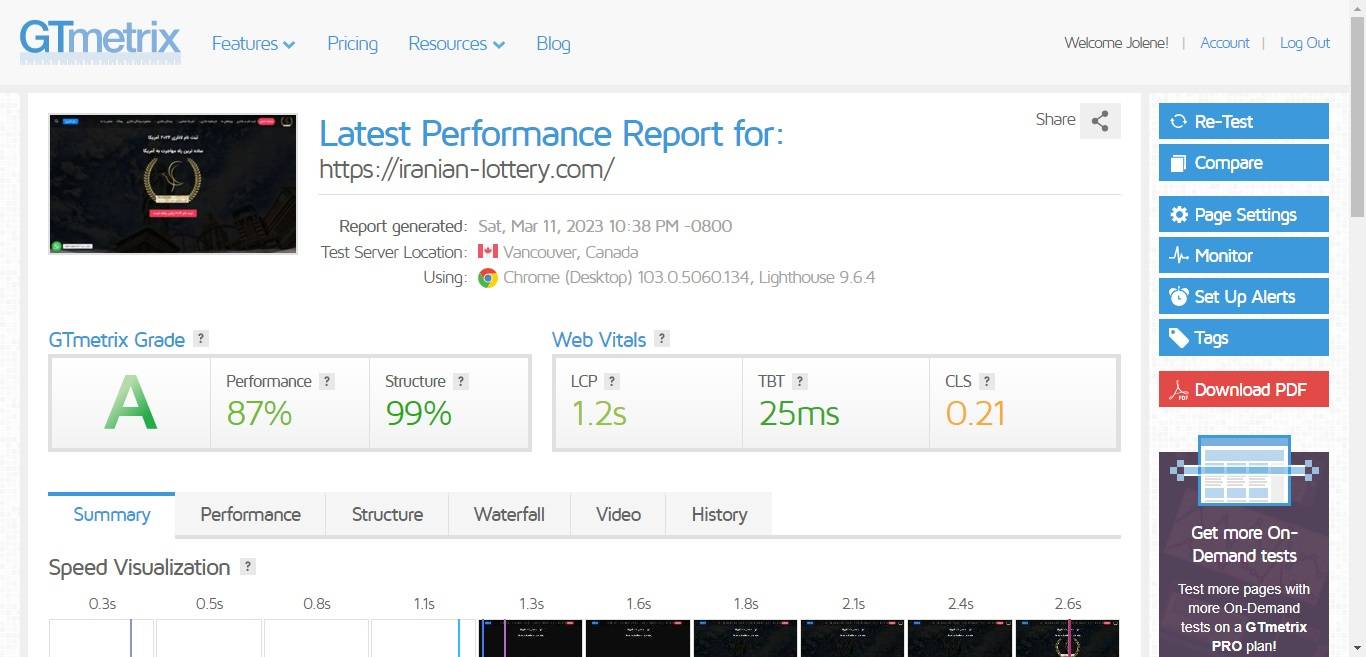
Task: Open the Pricing page
Action: pyautogui.click(x=352, y=43)
